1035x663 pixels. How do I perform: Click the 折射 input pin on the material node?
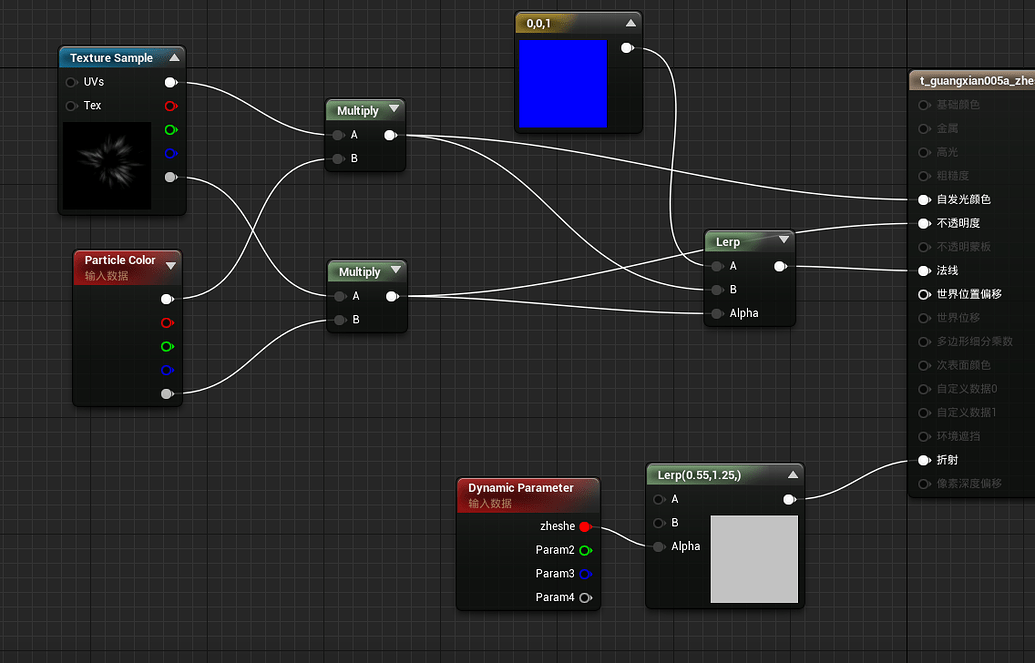point(922,459)
